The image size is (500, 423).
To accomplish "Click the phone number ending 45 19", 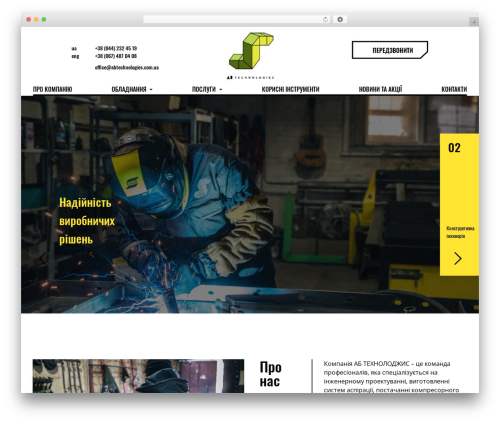I will (116, 48).
